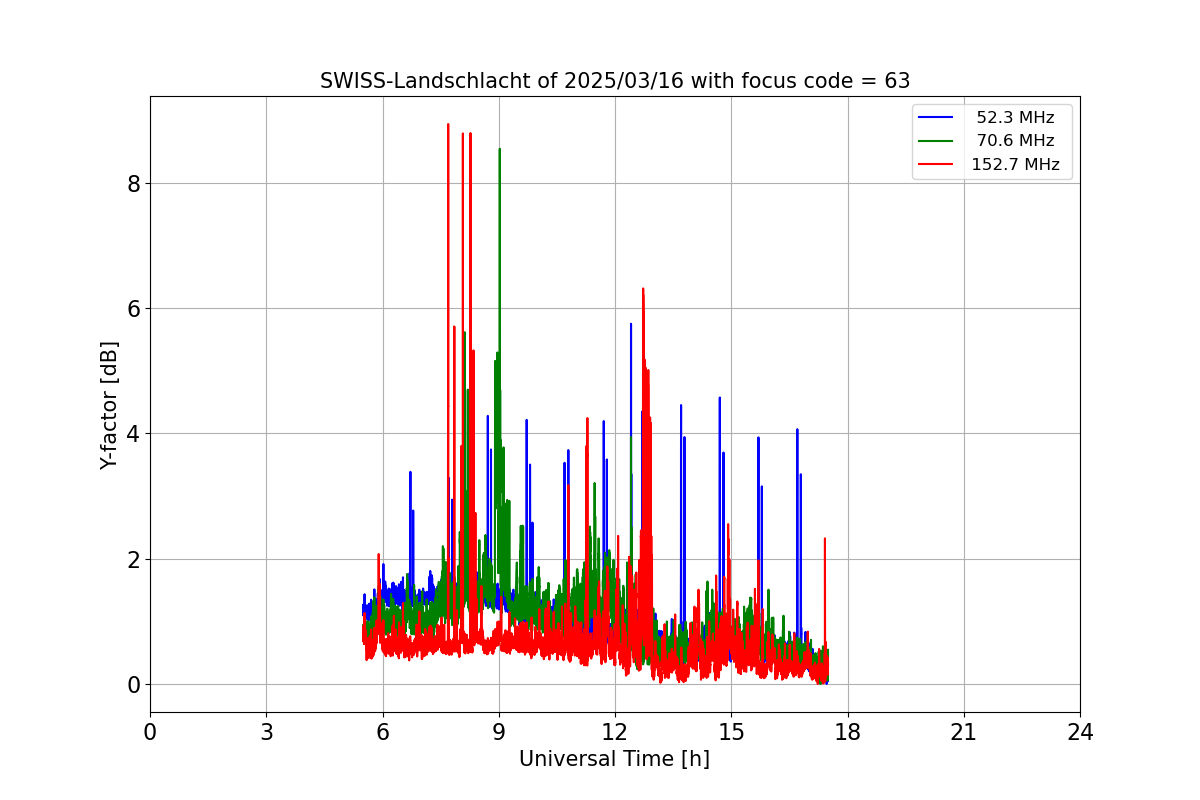1200x800 pixels.
Task: Click x-axis tick label 15
Action: [731, 732]
